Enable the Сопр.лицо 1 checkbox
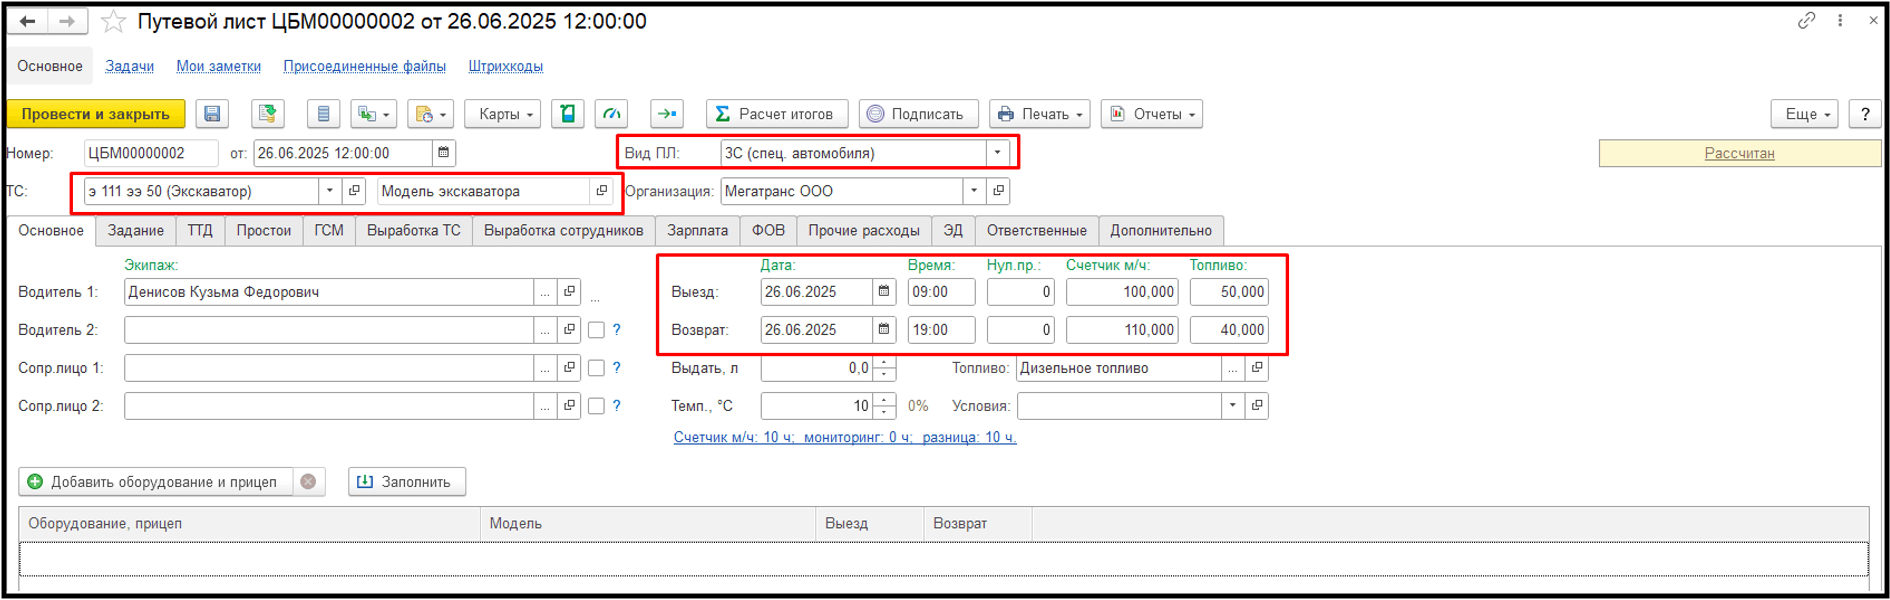 coord(596,368)
